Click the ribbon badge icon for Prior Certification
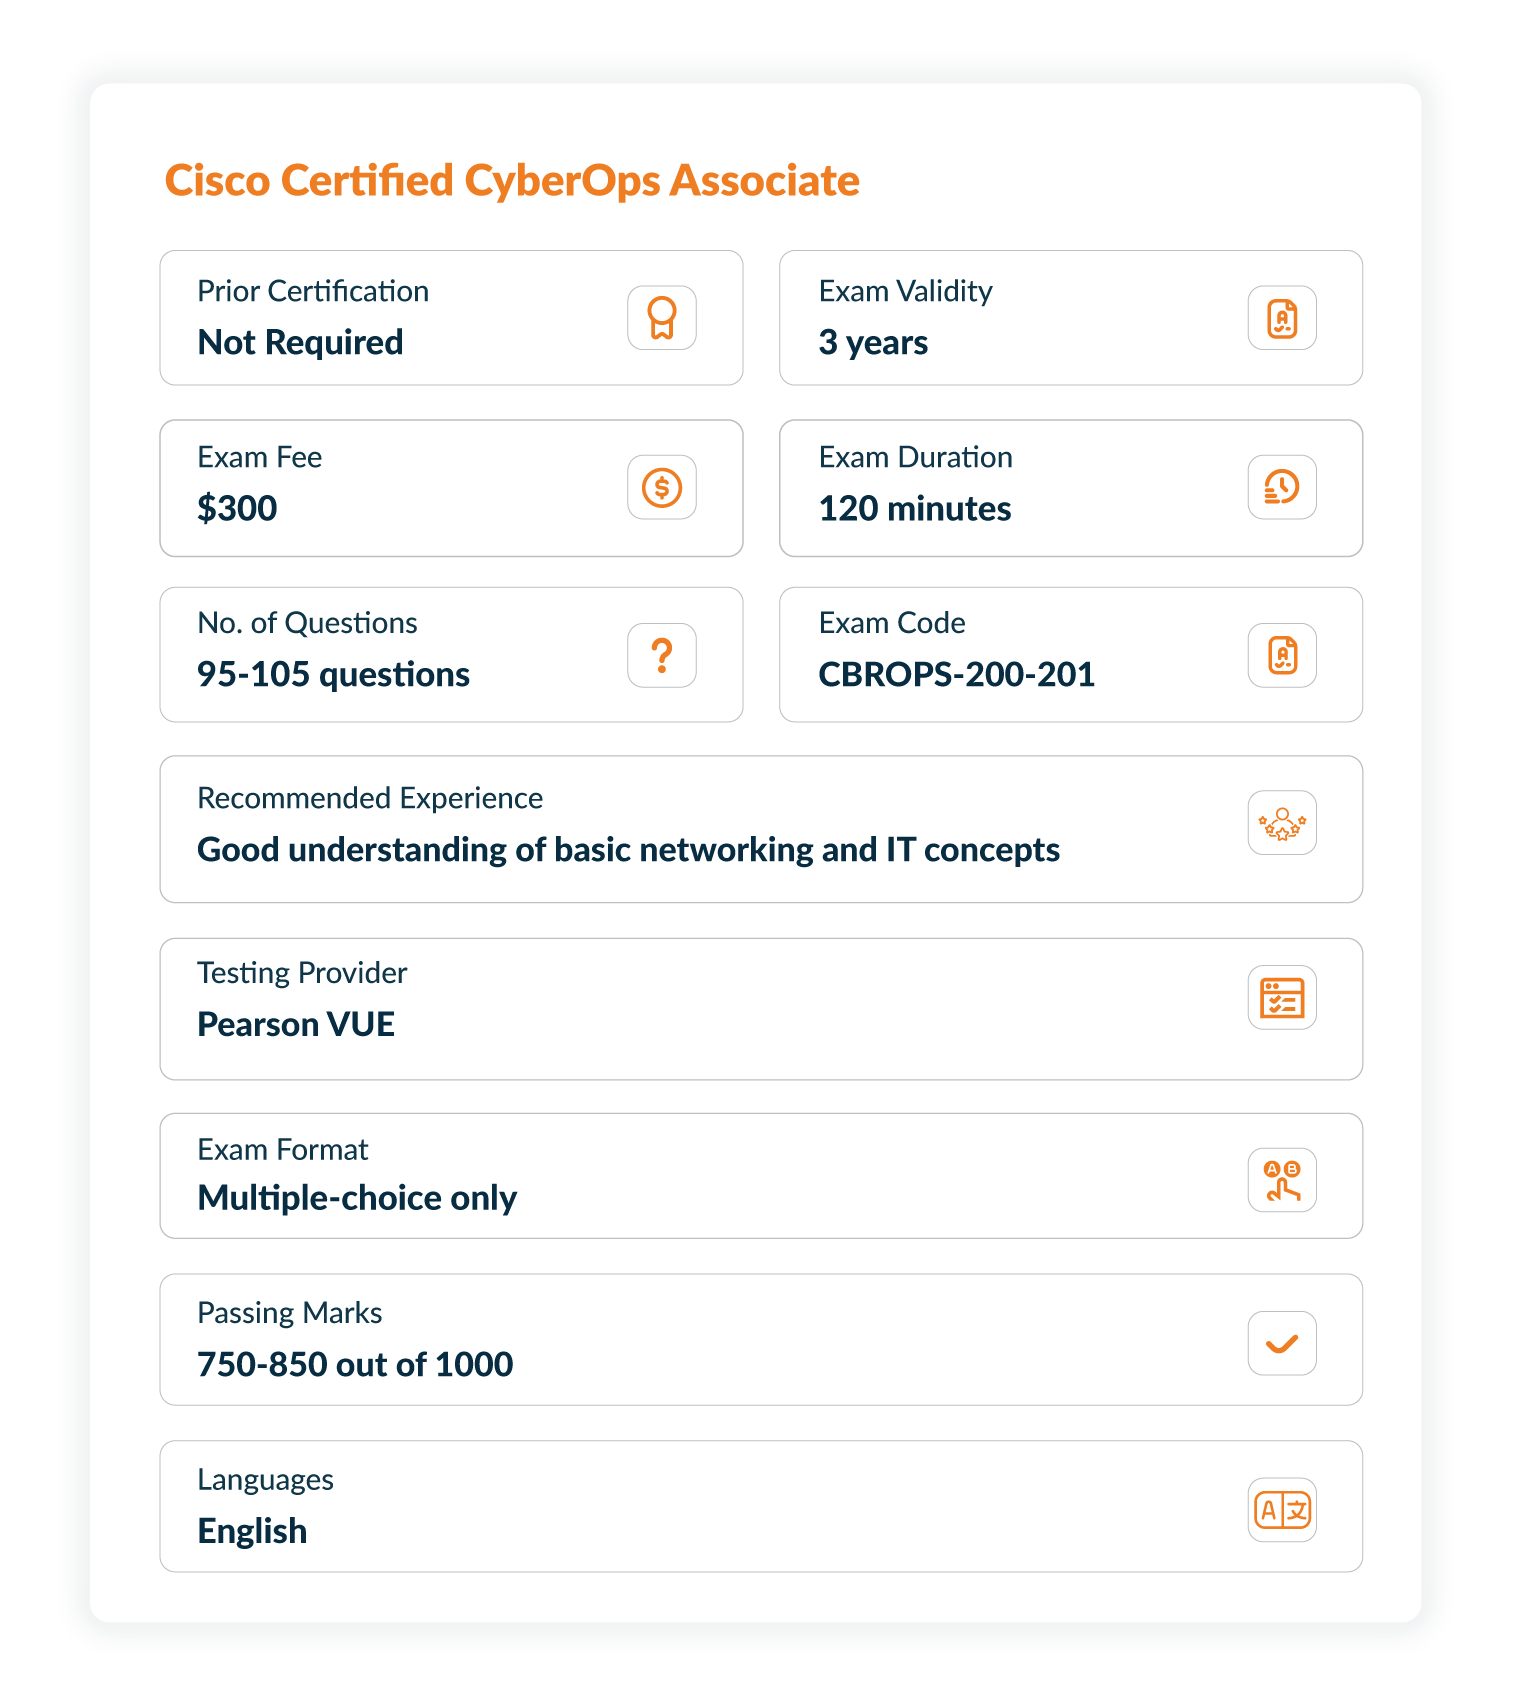This screenshot has height=1694, width=1513. tap(661, 318)
